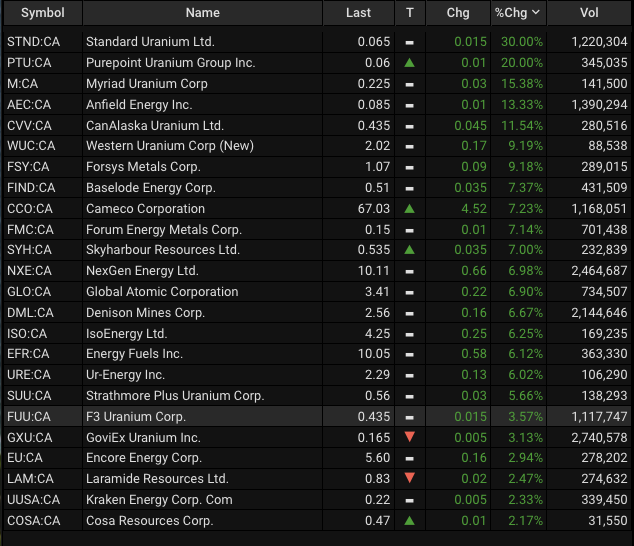Select the STND:CA symbol
634x546 pixels.
[x=34, y=42]
